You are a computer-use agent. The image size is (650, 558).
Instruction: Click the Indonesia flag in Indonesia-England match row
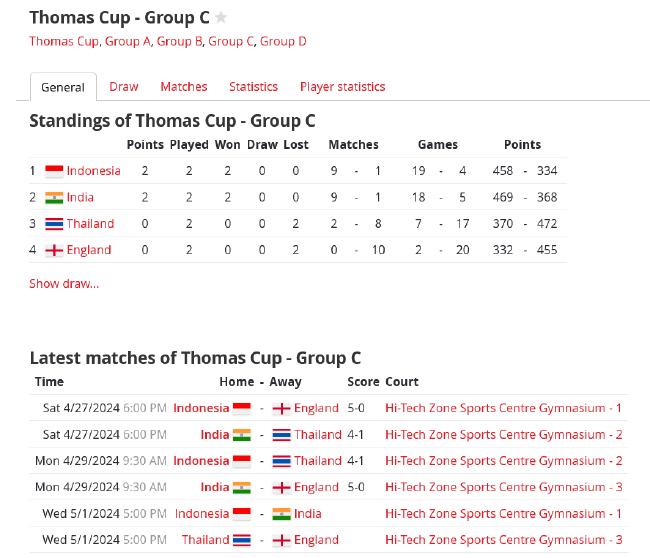pos(242,408)
